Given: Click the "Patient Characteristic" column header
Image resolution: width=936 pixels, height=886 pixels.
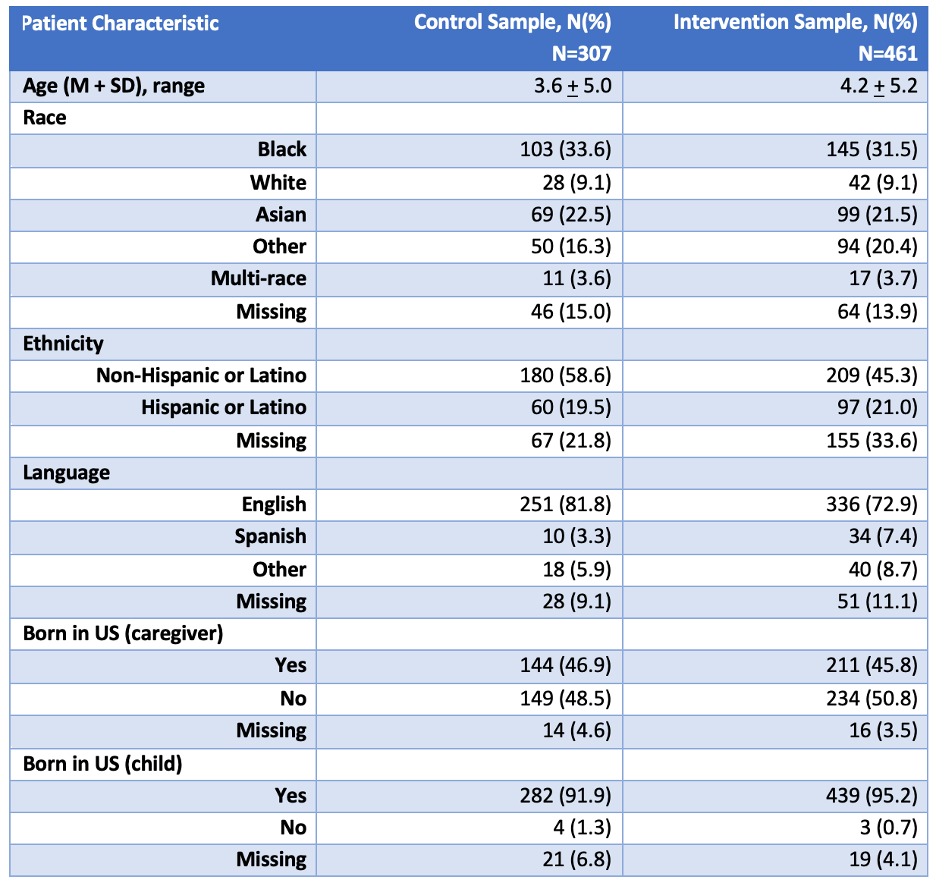Looking at the screenshot, I should [x=121, y=23].
